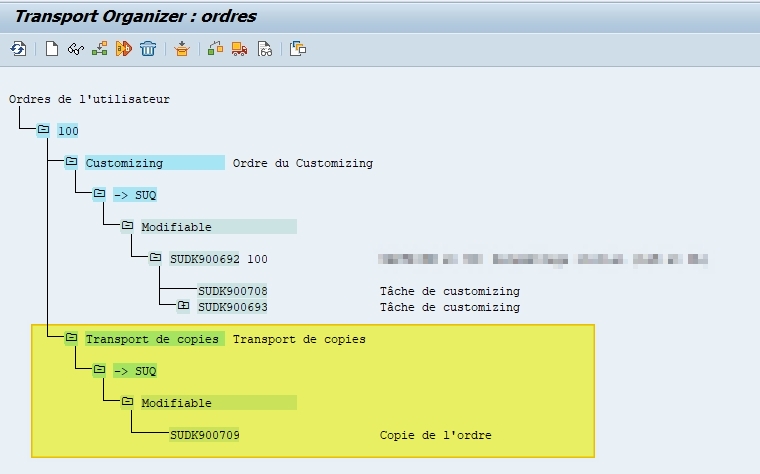Select task SUDK900708 in the tree
760x474 pixels.
(x=232, y=291)
